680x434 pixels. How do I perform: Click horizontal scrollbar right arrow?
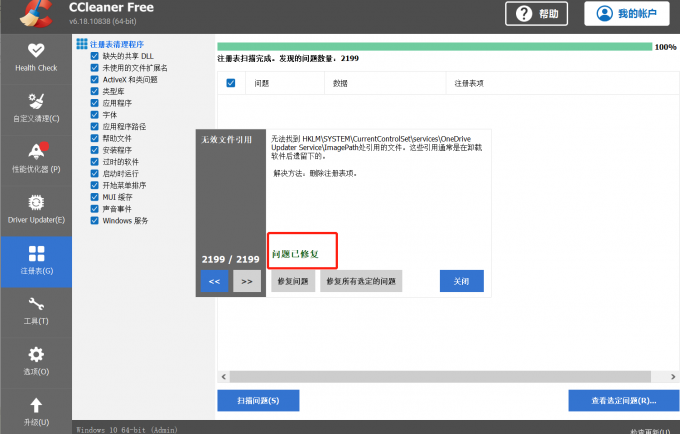673,377
